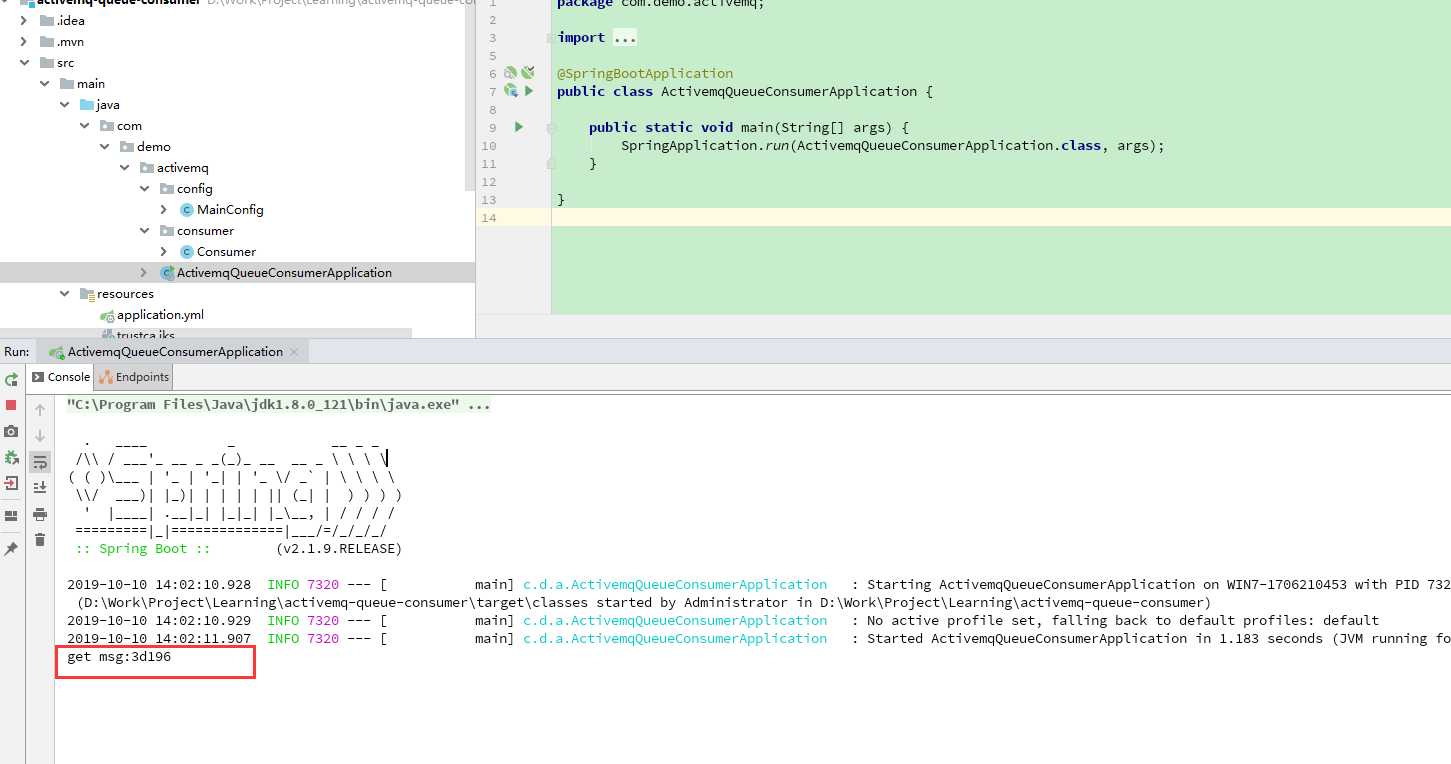Collapse the main folder
The height and width of the screenshot is (764, 1451).
pos(45,84)
